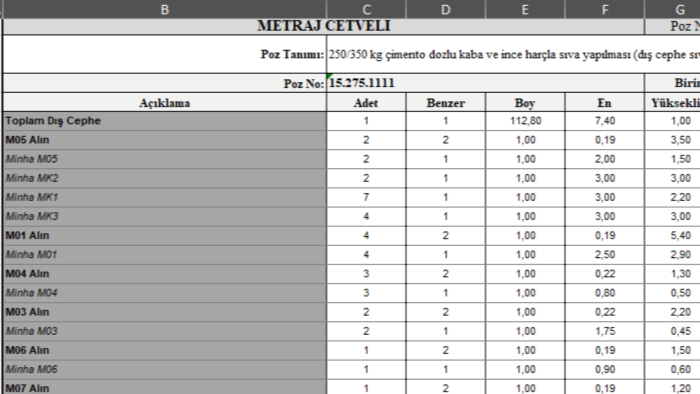Select the Minha MK2 row label

tap(165, 178)
